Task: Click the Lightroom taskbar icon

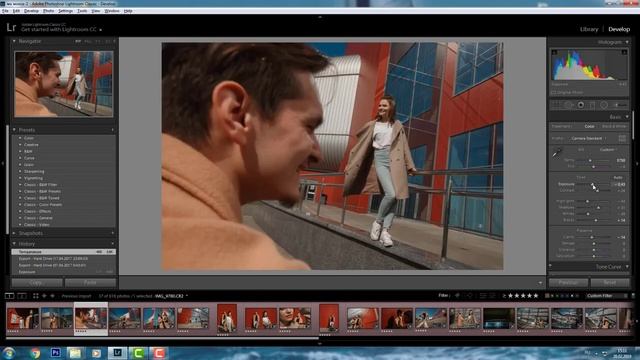Action: point(117,353)
